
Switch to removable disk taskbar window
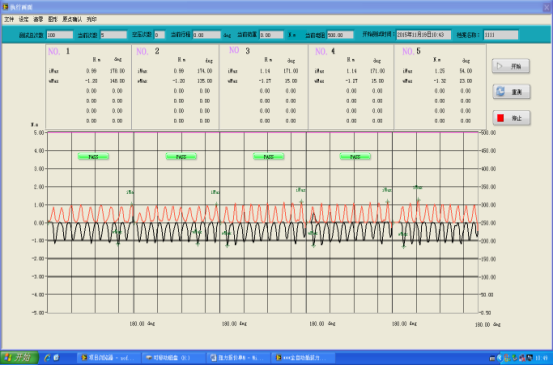click(x=174, y=358)
